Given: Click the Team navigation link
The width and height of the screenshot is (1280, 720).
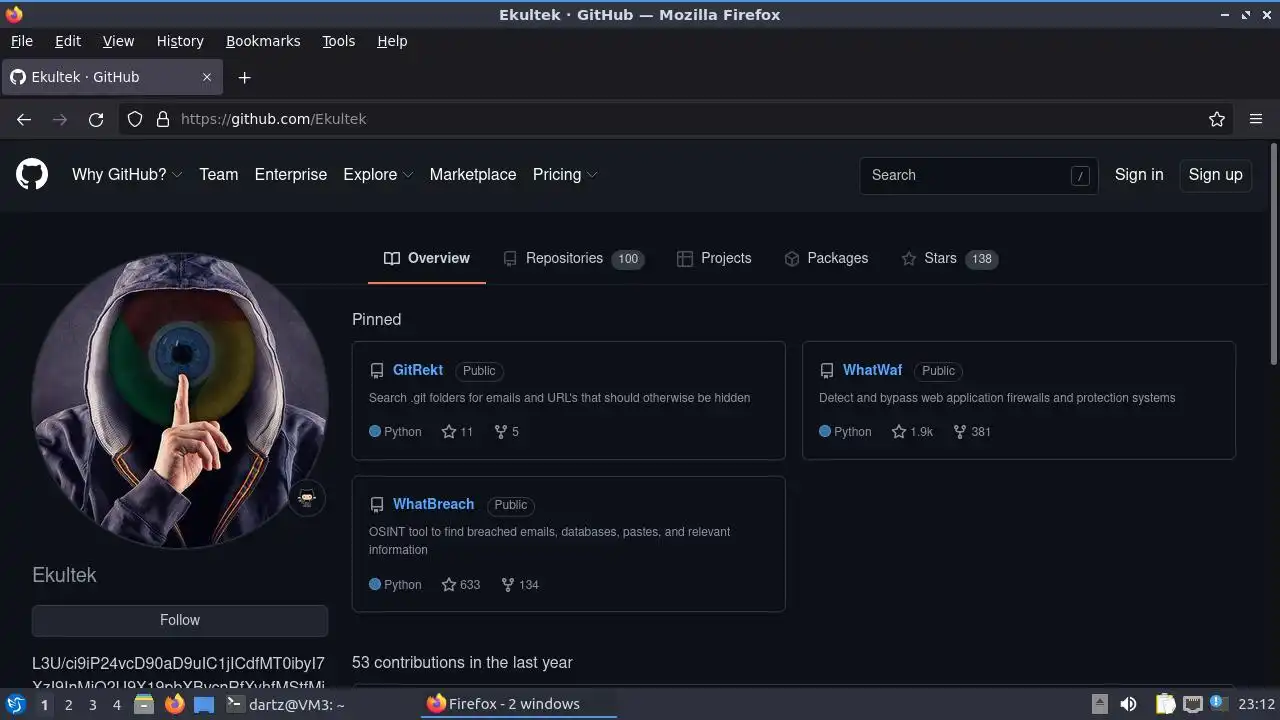Looking at the screenshot, I should click(x=218, y=174).
